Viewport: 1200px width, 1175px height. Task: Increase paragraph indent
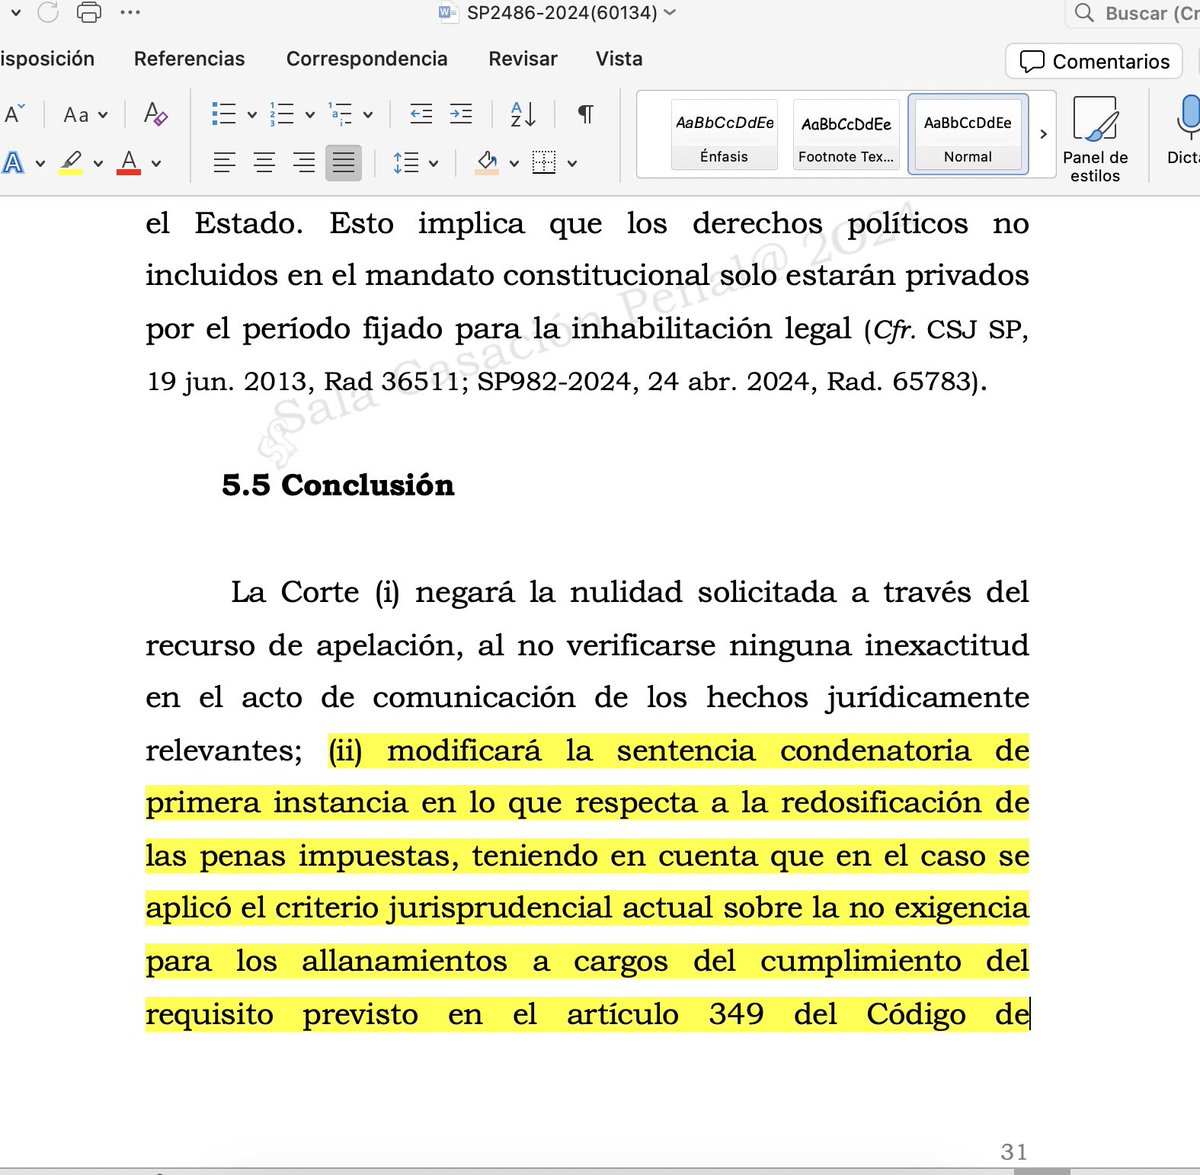(x=461, y=113)
